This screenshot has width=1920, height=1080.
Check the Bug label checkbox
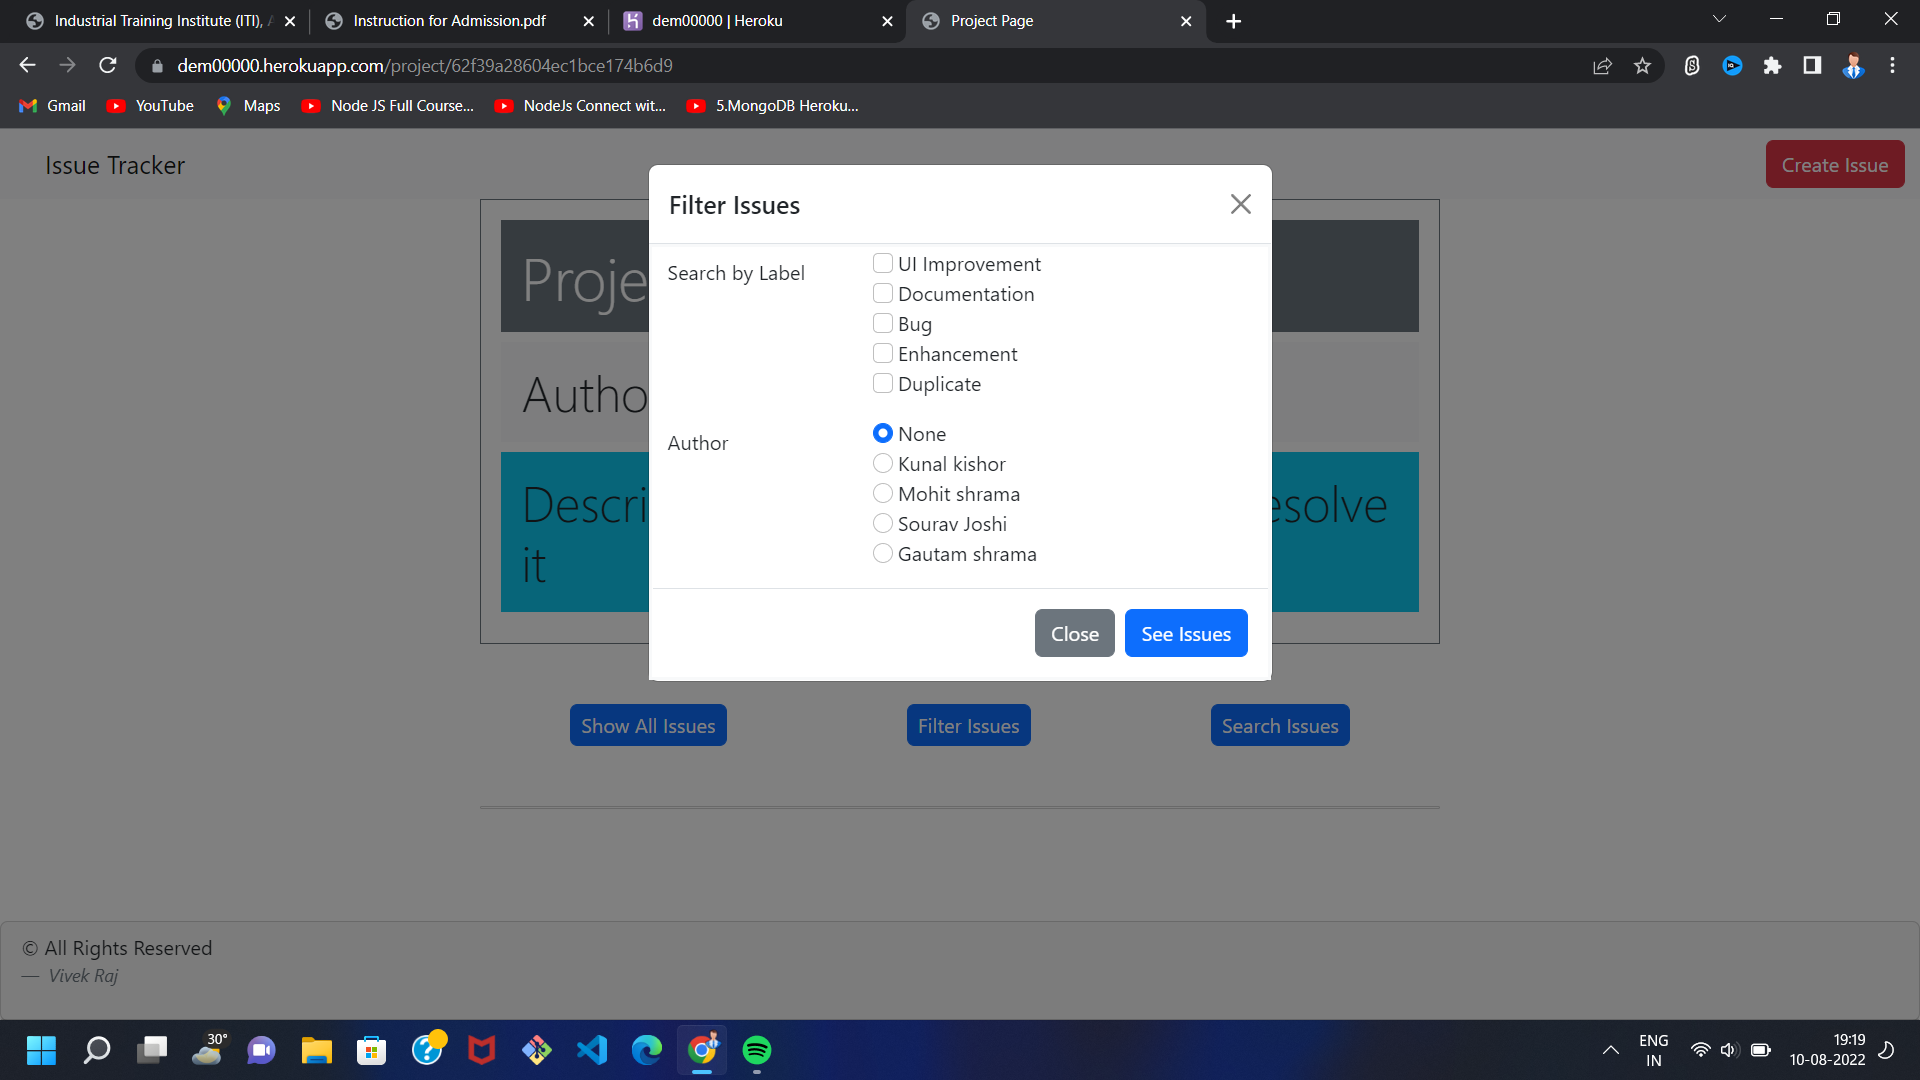[883, 323]
